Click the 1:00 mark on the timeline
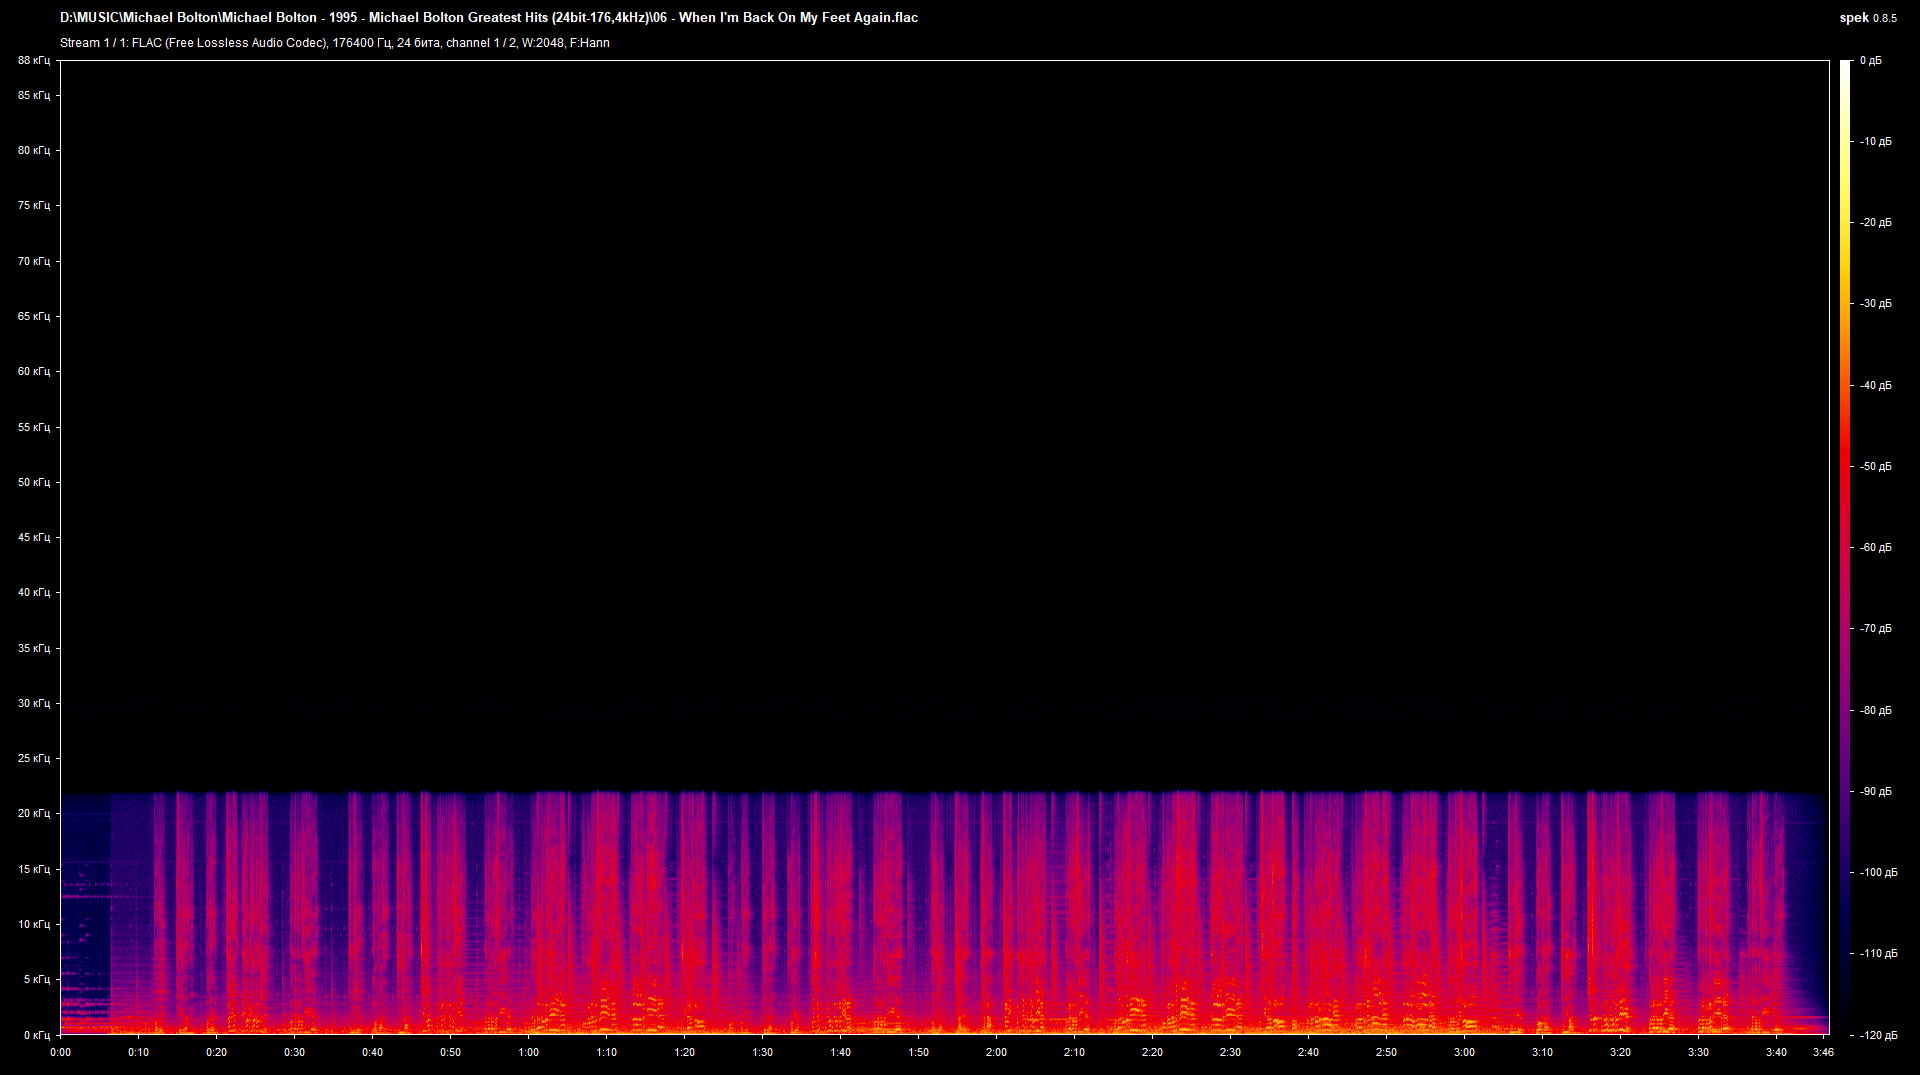1920x1075 pixels. click(530, 1052)
